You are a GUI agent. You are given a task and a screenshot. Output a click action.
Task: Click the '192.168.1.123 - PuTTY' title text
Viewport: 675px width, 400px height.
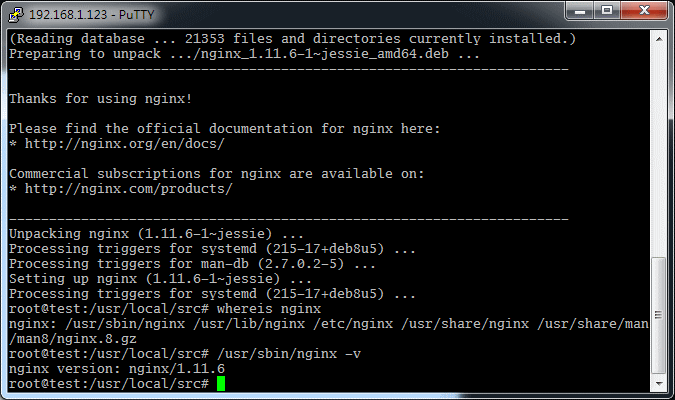[x=91, y=15]
